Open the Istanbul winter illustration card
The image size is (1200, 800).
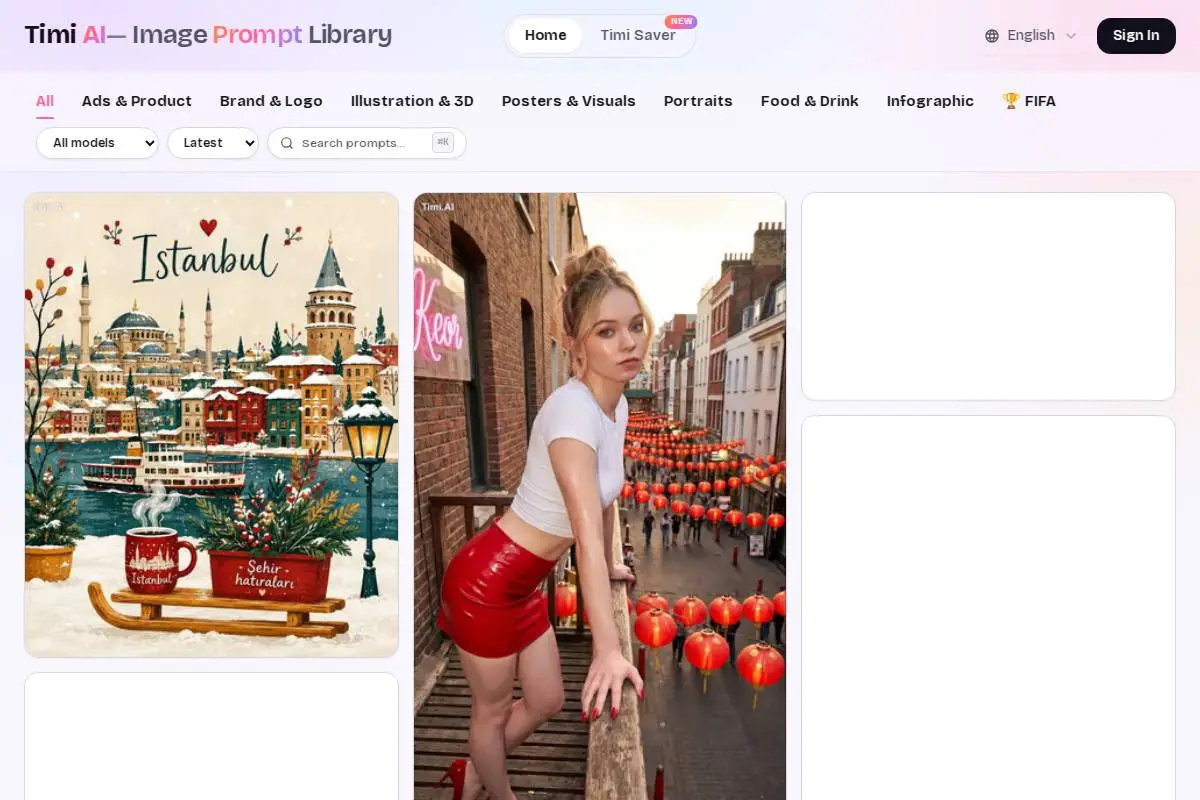pos(212,425)
